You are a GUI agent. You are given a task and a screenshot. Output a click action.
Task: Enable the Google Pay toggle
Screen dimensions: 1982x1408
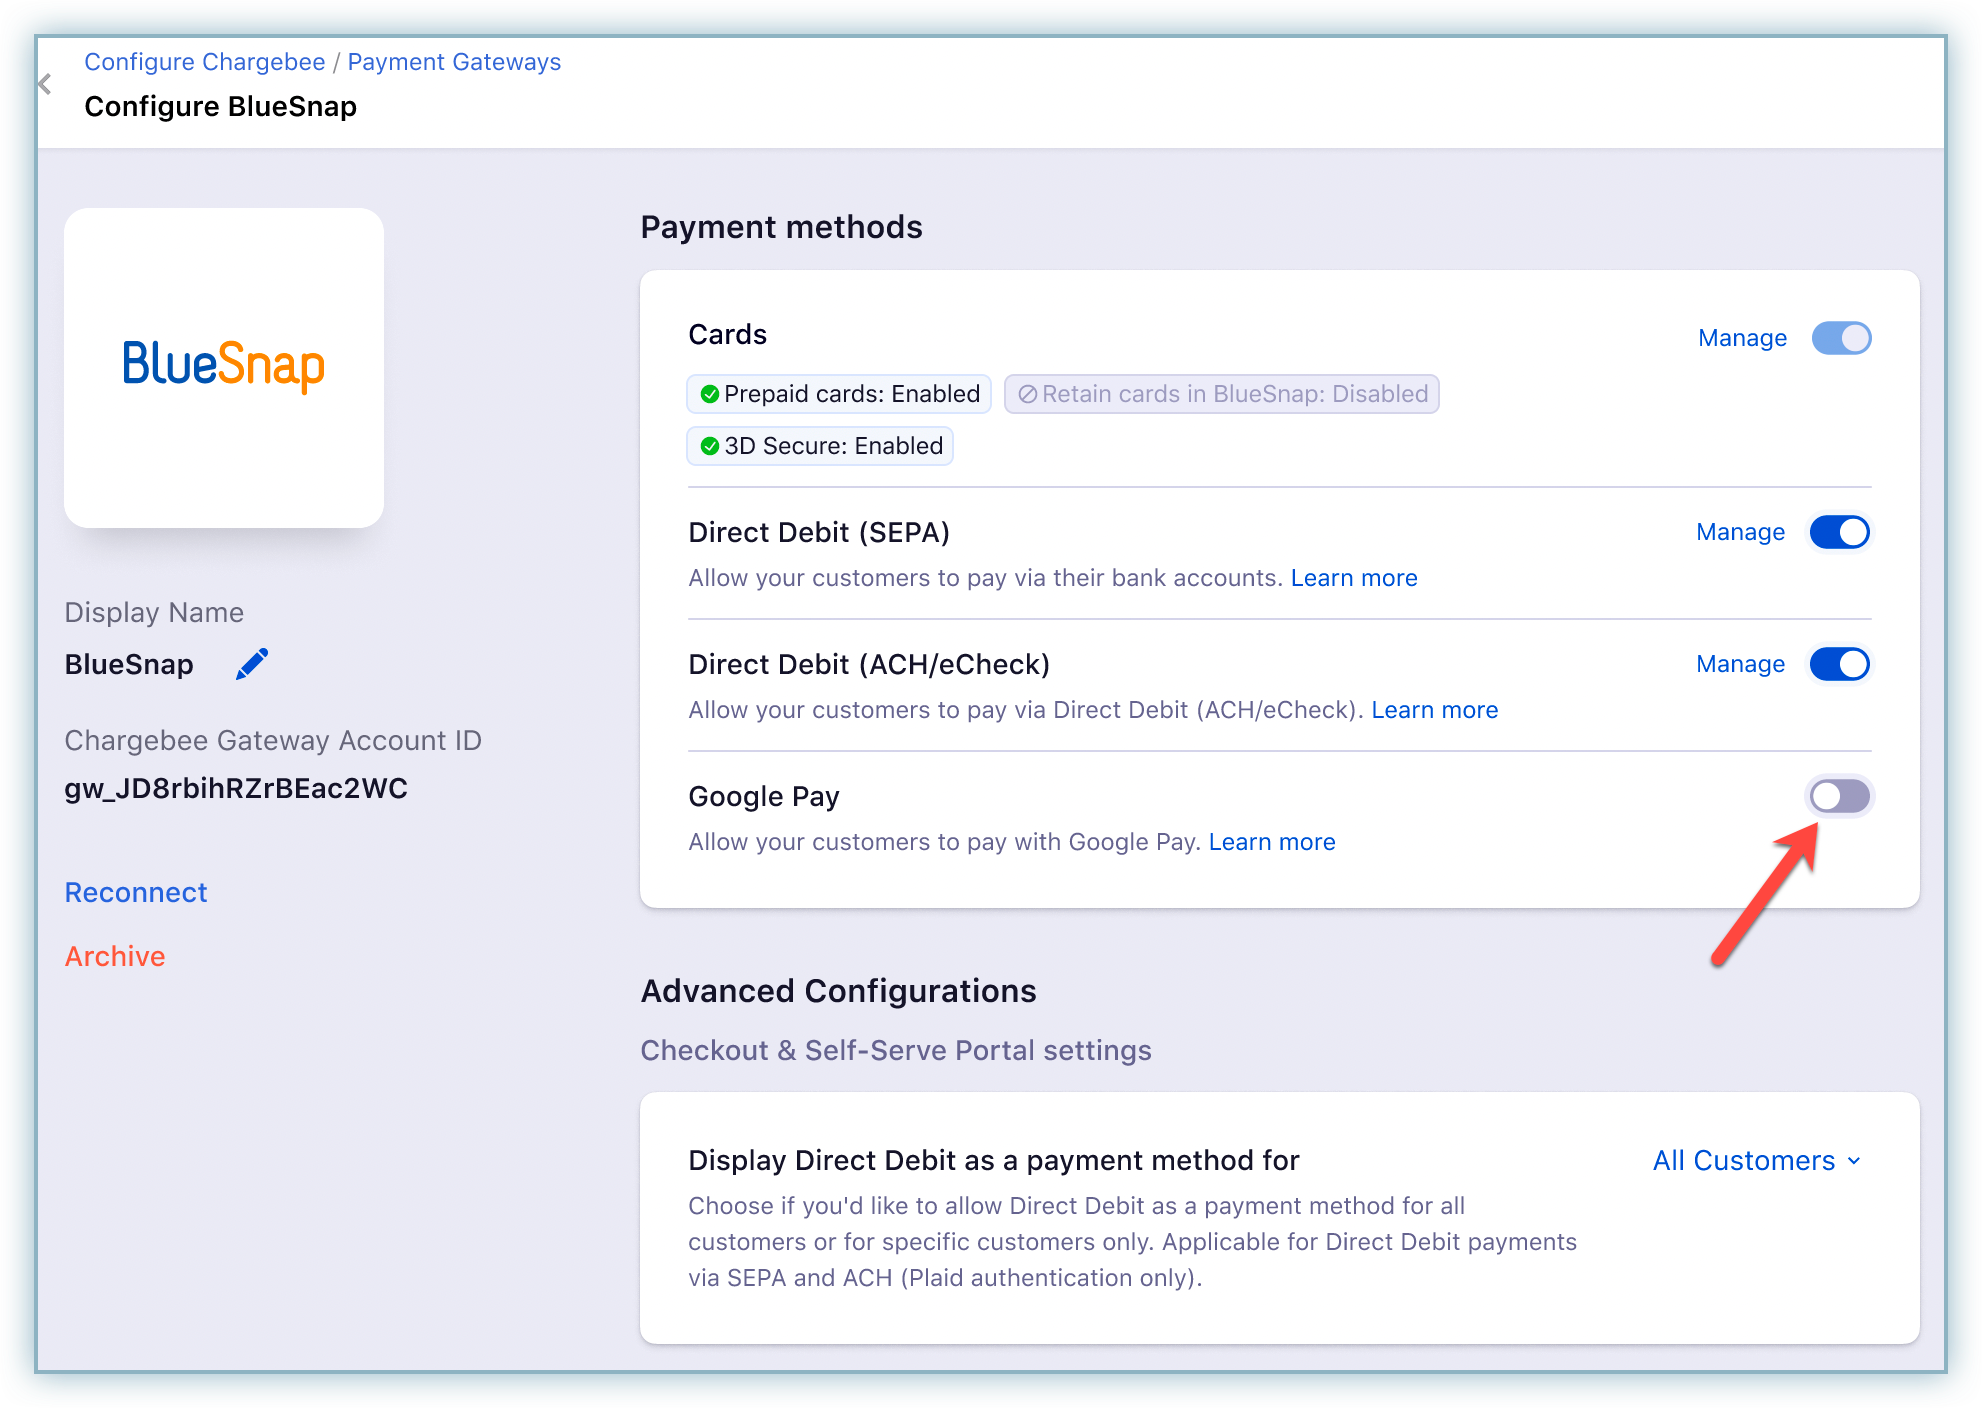click(x=1839, y=796)
